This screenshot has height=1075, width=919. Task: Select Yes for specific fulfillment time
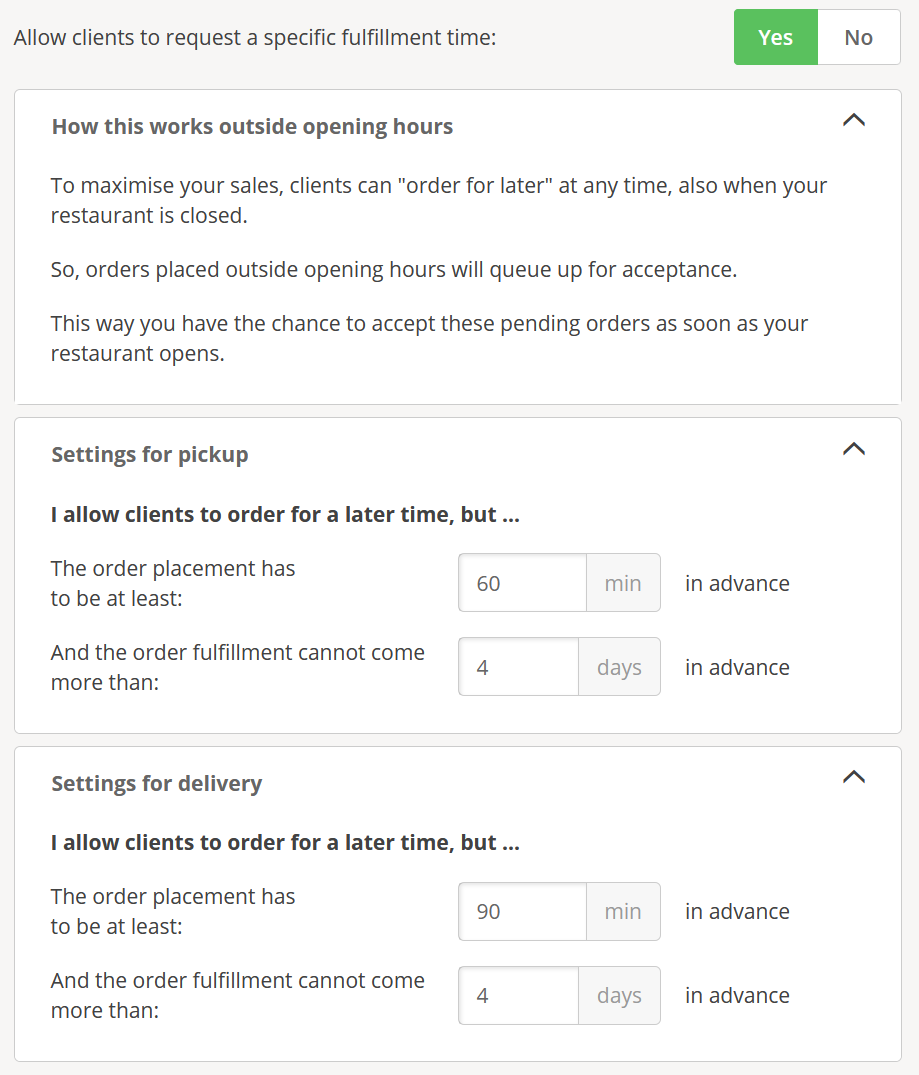coord(775,38)
